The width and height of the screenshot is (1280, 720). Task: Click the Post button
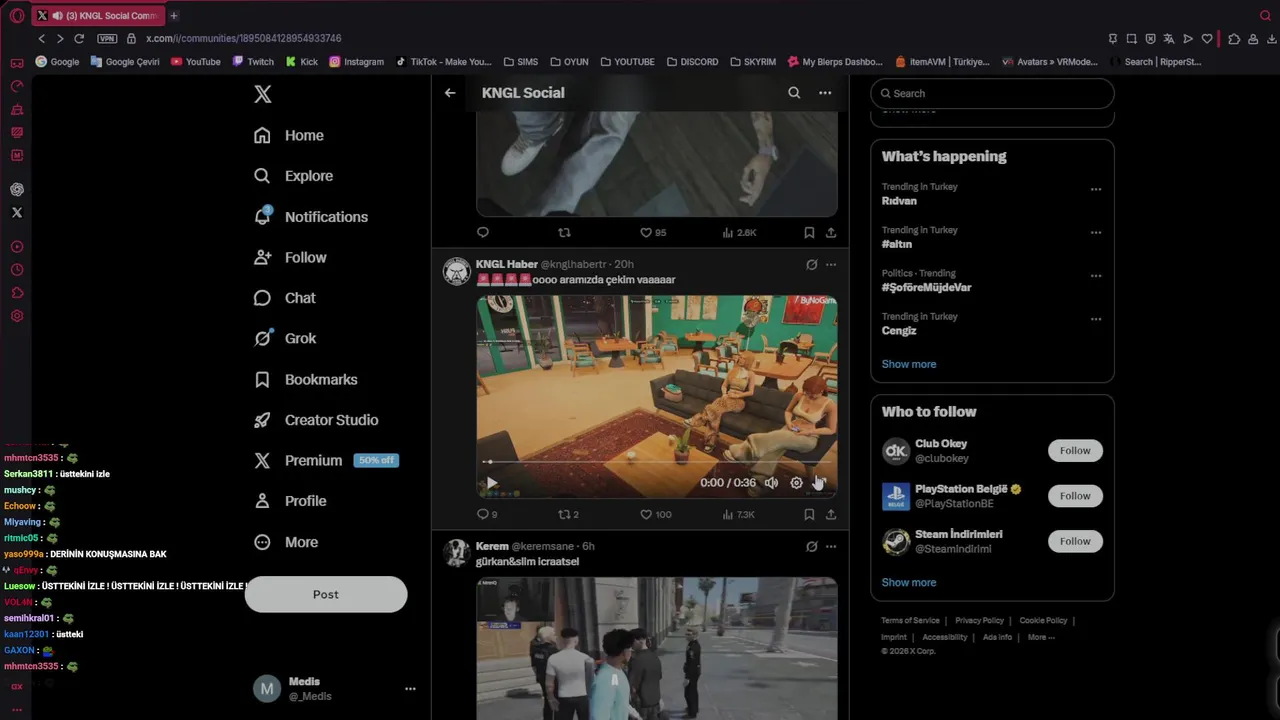point(326,594)
